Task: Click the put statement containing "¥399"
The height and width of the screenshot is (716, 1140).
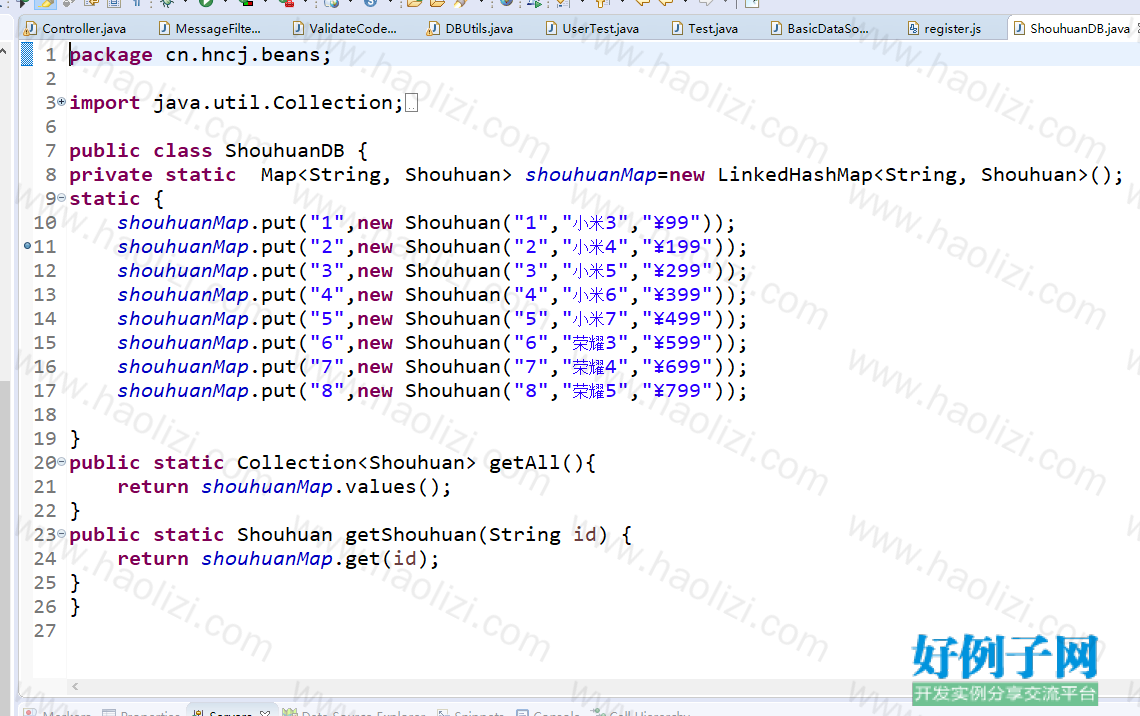Action: point(432,294)
